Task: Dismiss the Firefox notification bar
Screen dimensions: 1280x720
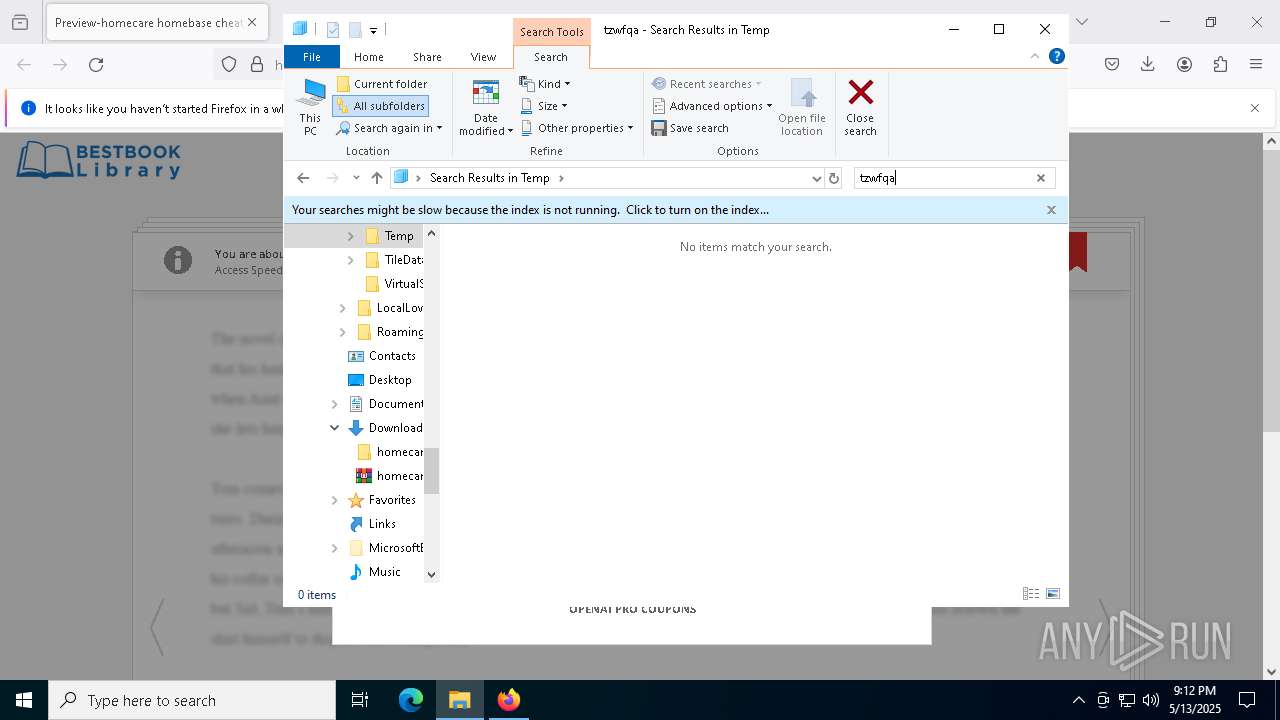Action: (x=1255, y=108)
